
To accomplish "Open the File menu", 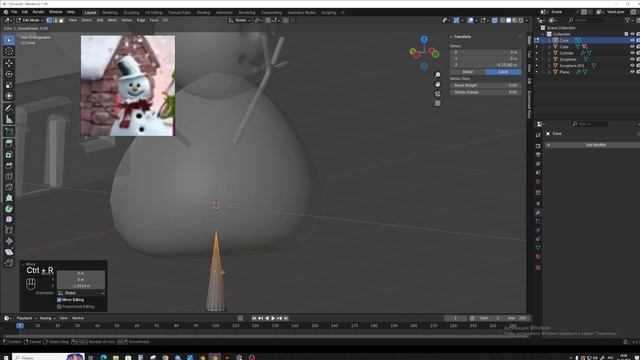I will [x=14, y=12].
